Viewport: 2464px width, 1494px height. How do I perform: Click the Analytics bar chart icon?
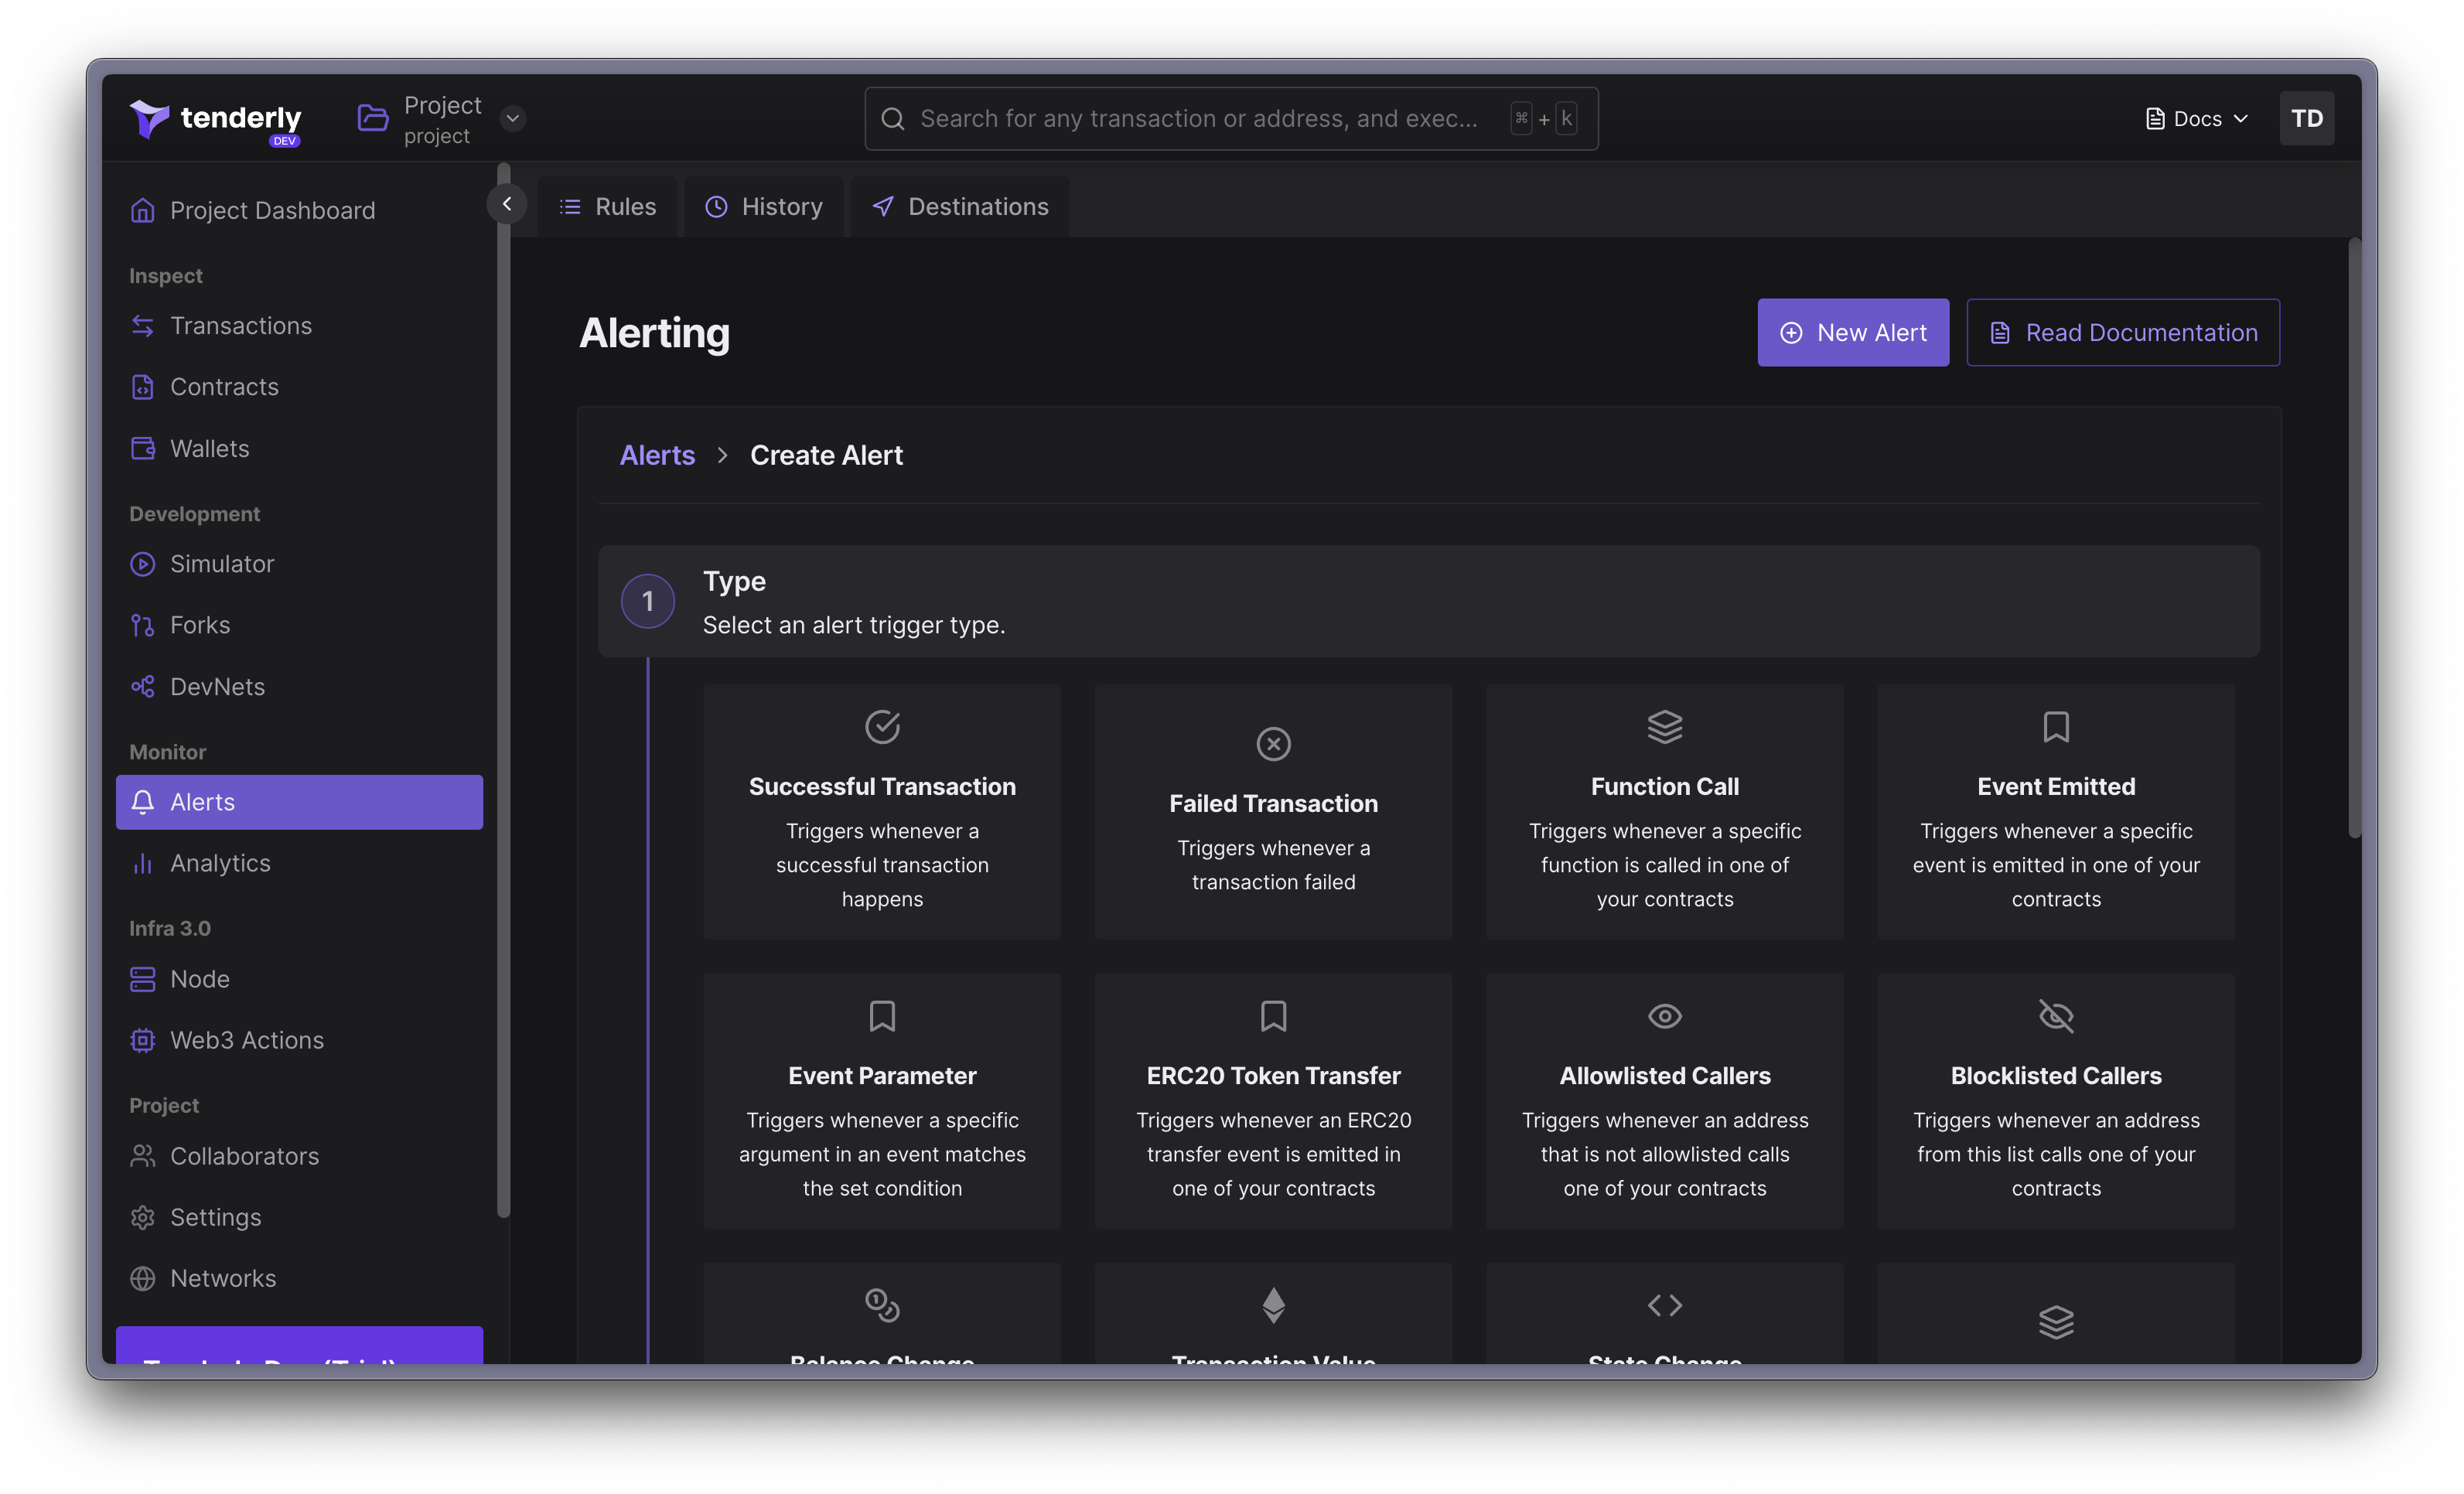pos(143,863)
